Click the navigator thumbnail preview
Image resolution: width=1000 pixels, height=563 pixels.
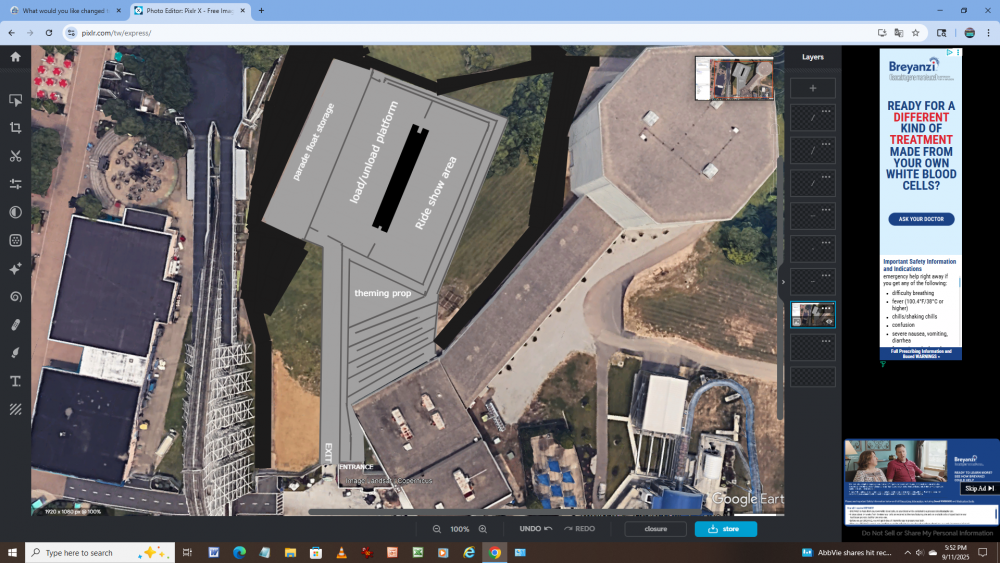point(734,78)
